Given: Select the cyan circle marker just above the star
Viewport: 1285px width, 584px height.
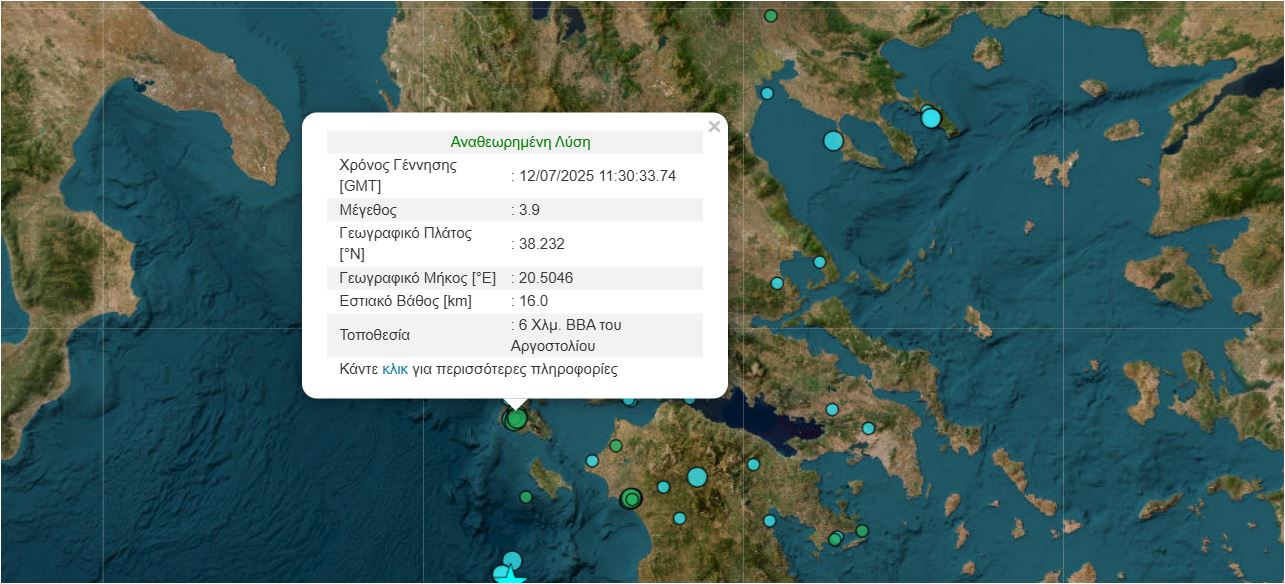Looking at the screenshot, I should [x=512, y=560].
